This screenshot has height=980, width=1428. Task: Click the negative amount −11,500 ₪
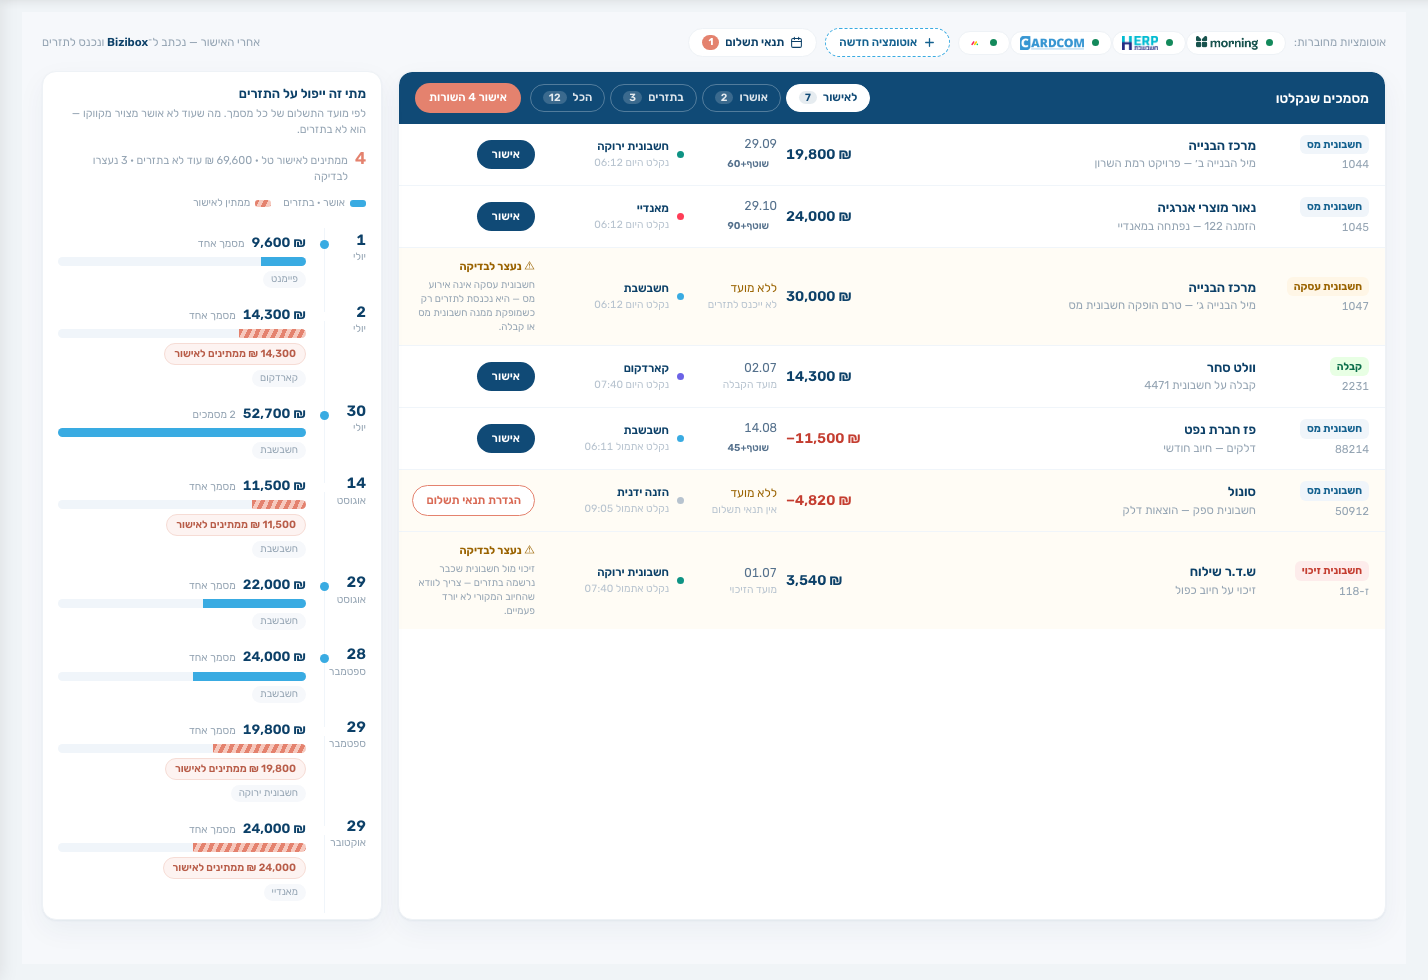click(823, 439)
